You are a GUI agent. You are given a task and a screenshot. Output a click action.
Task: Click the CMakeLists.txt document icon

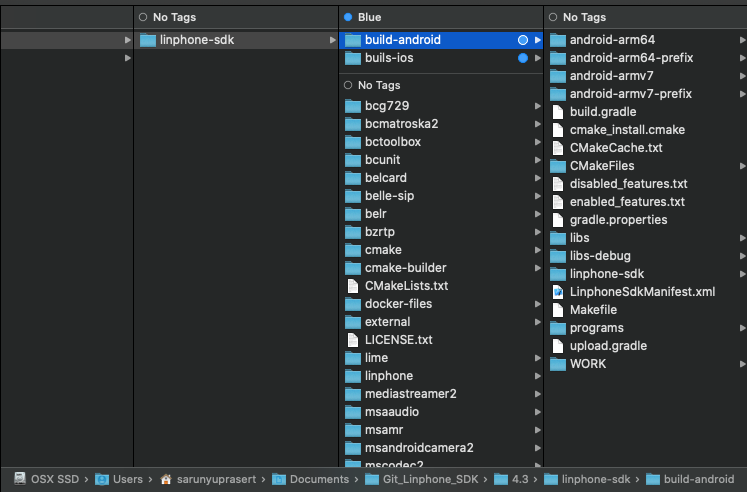(353, 286)
